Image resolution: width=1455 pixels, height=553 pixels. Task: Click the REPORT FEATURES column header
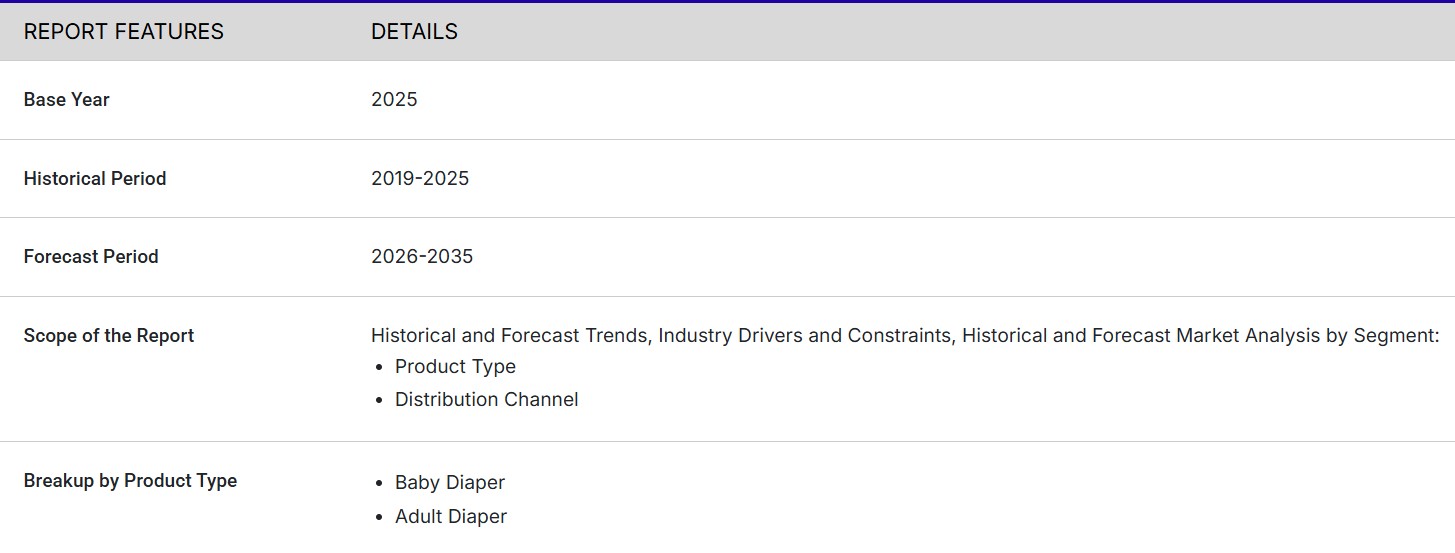tap(123, 32)
